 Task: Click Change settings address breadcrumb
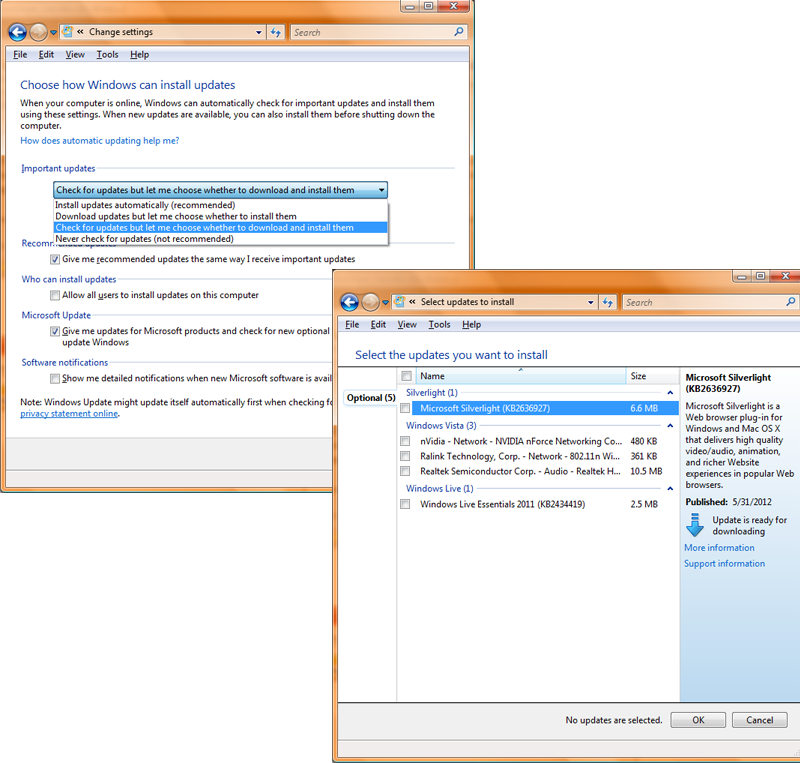[x=121, y=32]
